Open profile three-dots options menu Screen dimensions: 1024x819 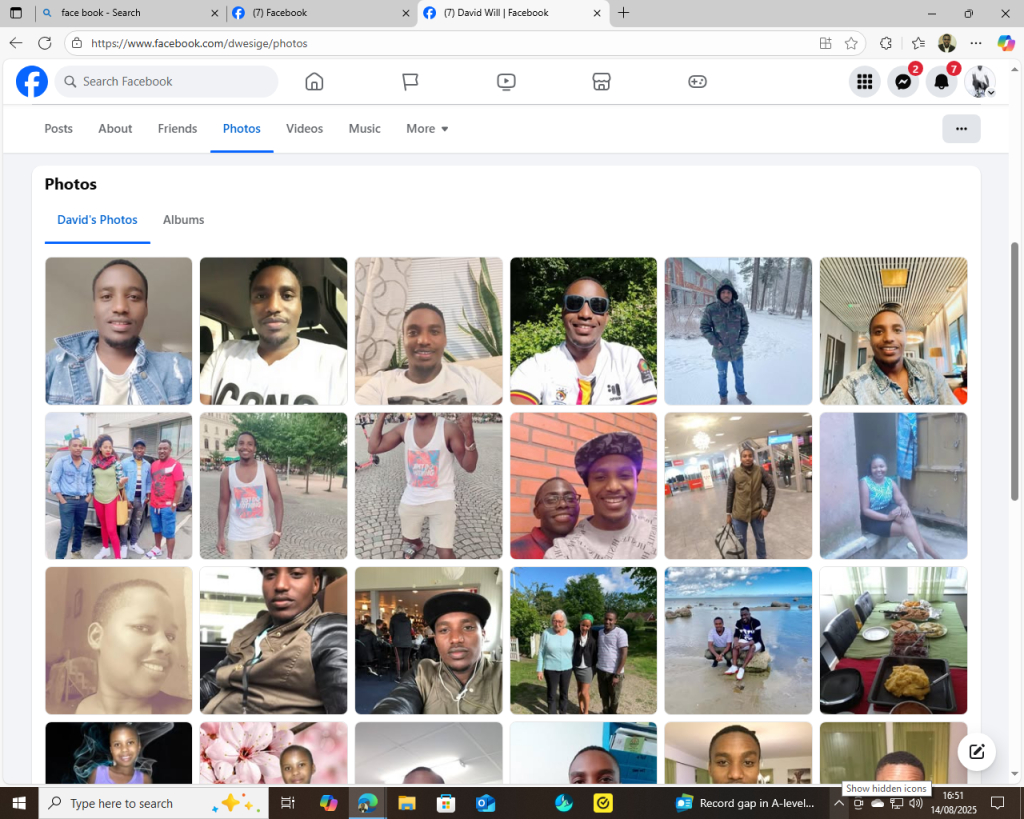click(961, 129)
